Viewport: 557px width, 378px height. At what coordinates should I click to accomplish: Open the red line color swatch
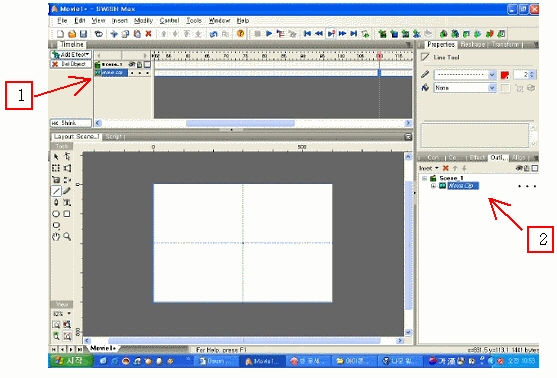click(505, 75)
